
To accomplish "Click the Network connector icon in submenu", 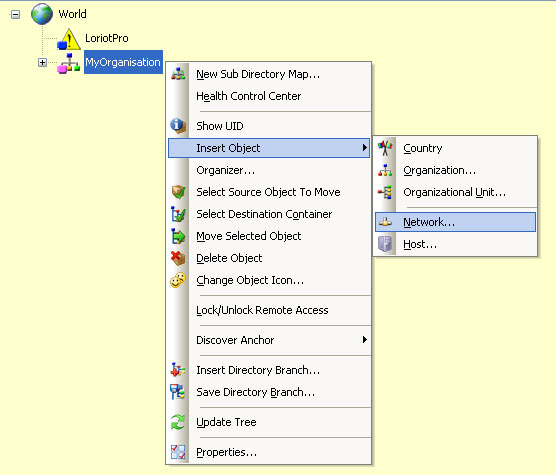I will (385, 222).
